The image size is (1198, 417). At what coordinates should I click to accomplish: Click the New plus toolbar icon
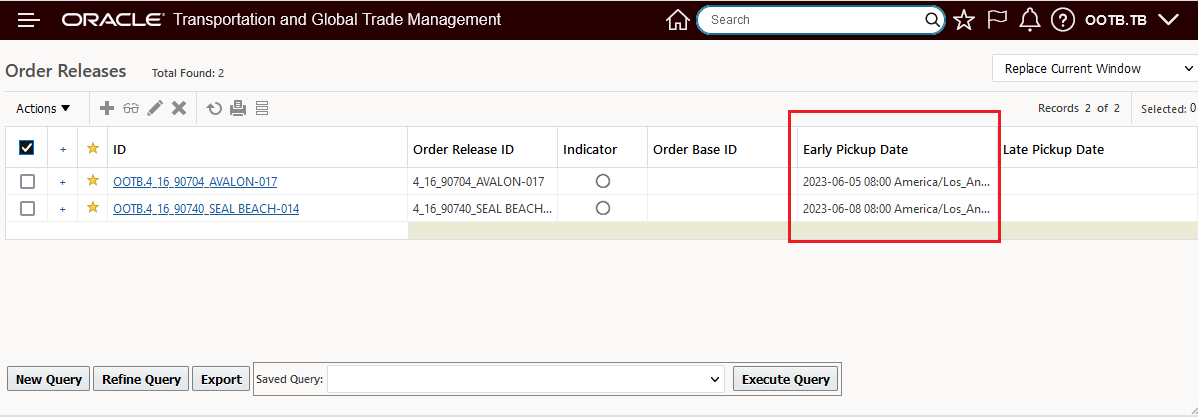108,108
